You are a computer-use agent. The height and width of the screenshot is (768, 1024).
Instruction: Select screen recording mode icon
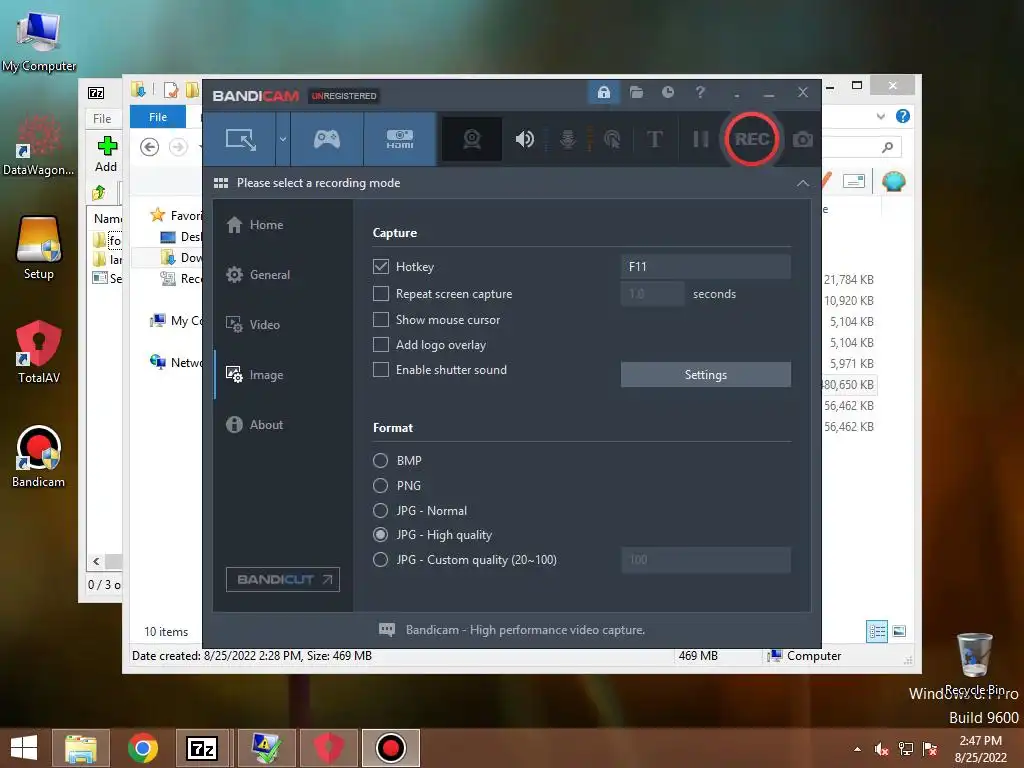[x=240, y=139]
